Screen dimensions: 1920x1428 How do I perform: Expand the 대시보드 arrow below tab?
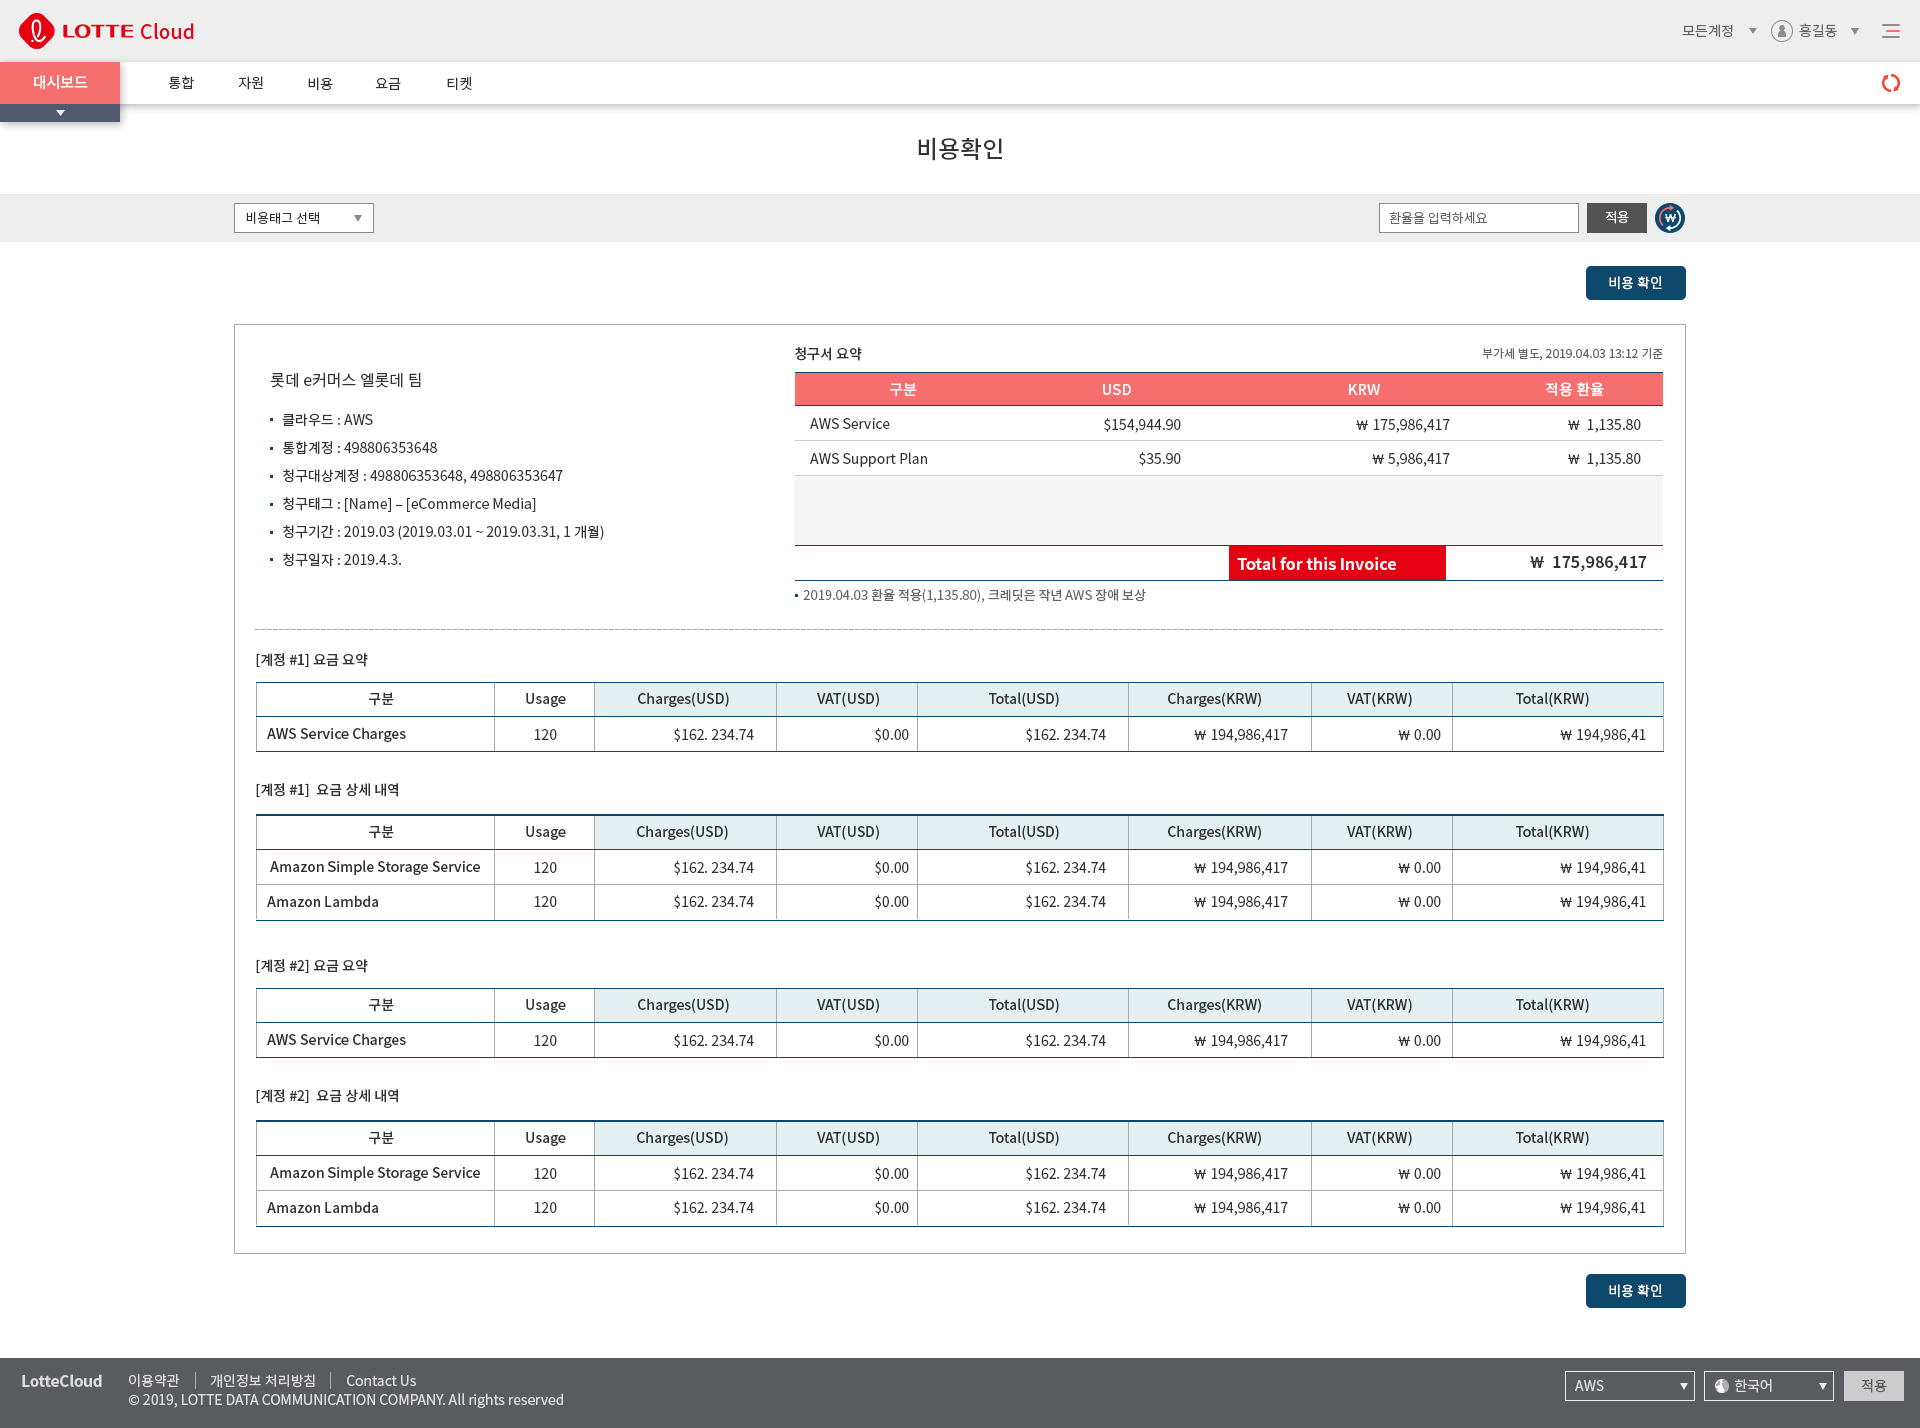tap(60, 113)
